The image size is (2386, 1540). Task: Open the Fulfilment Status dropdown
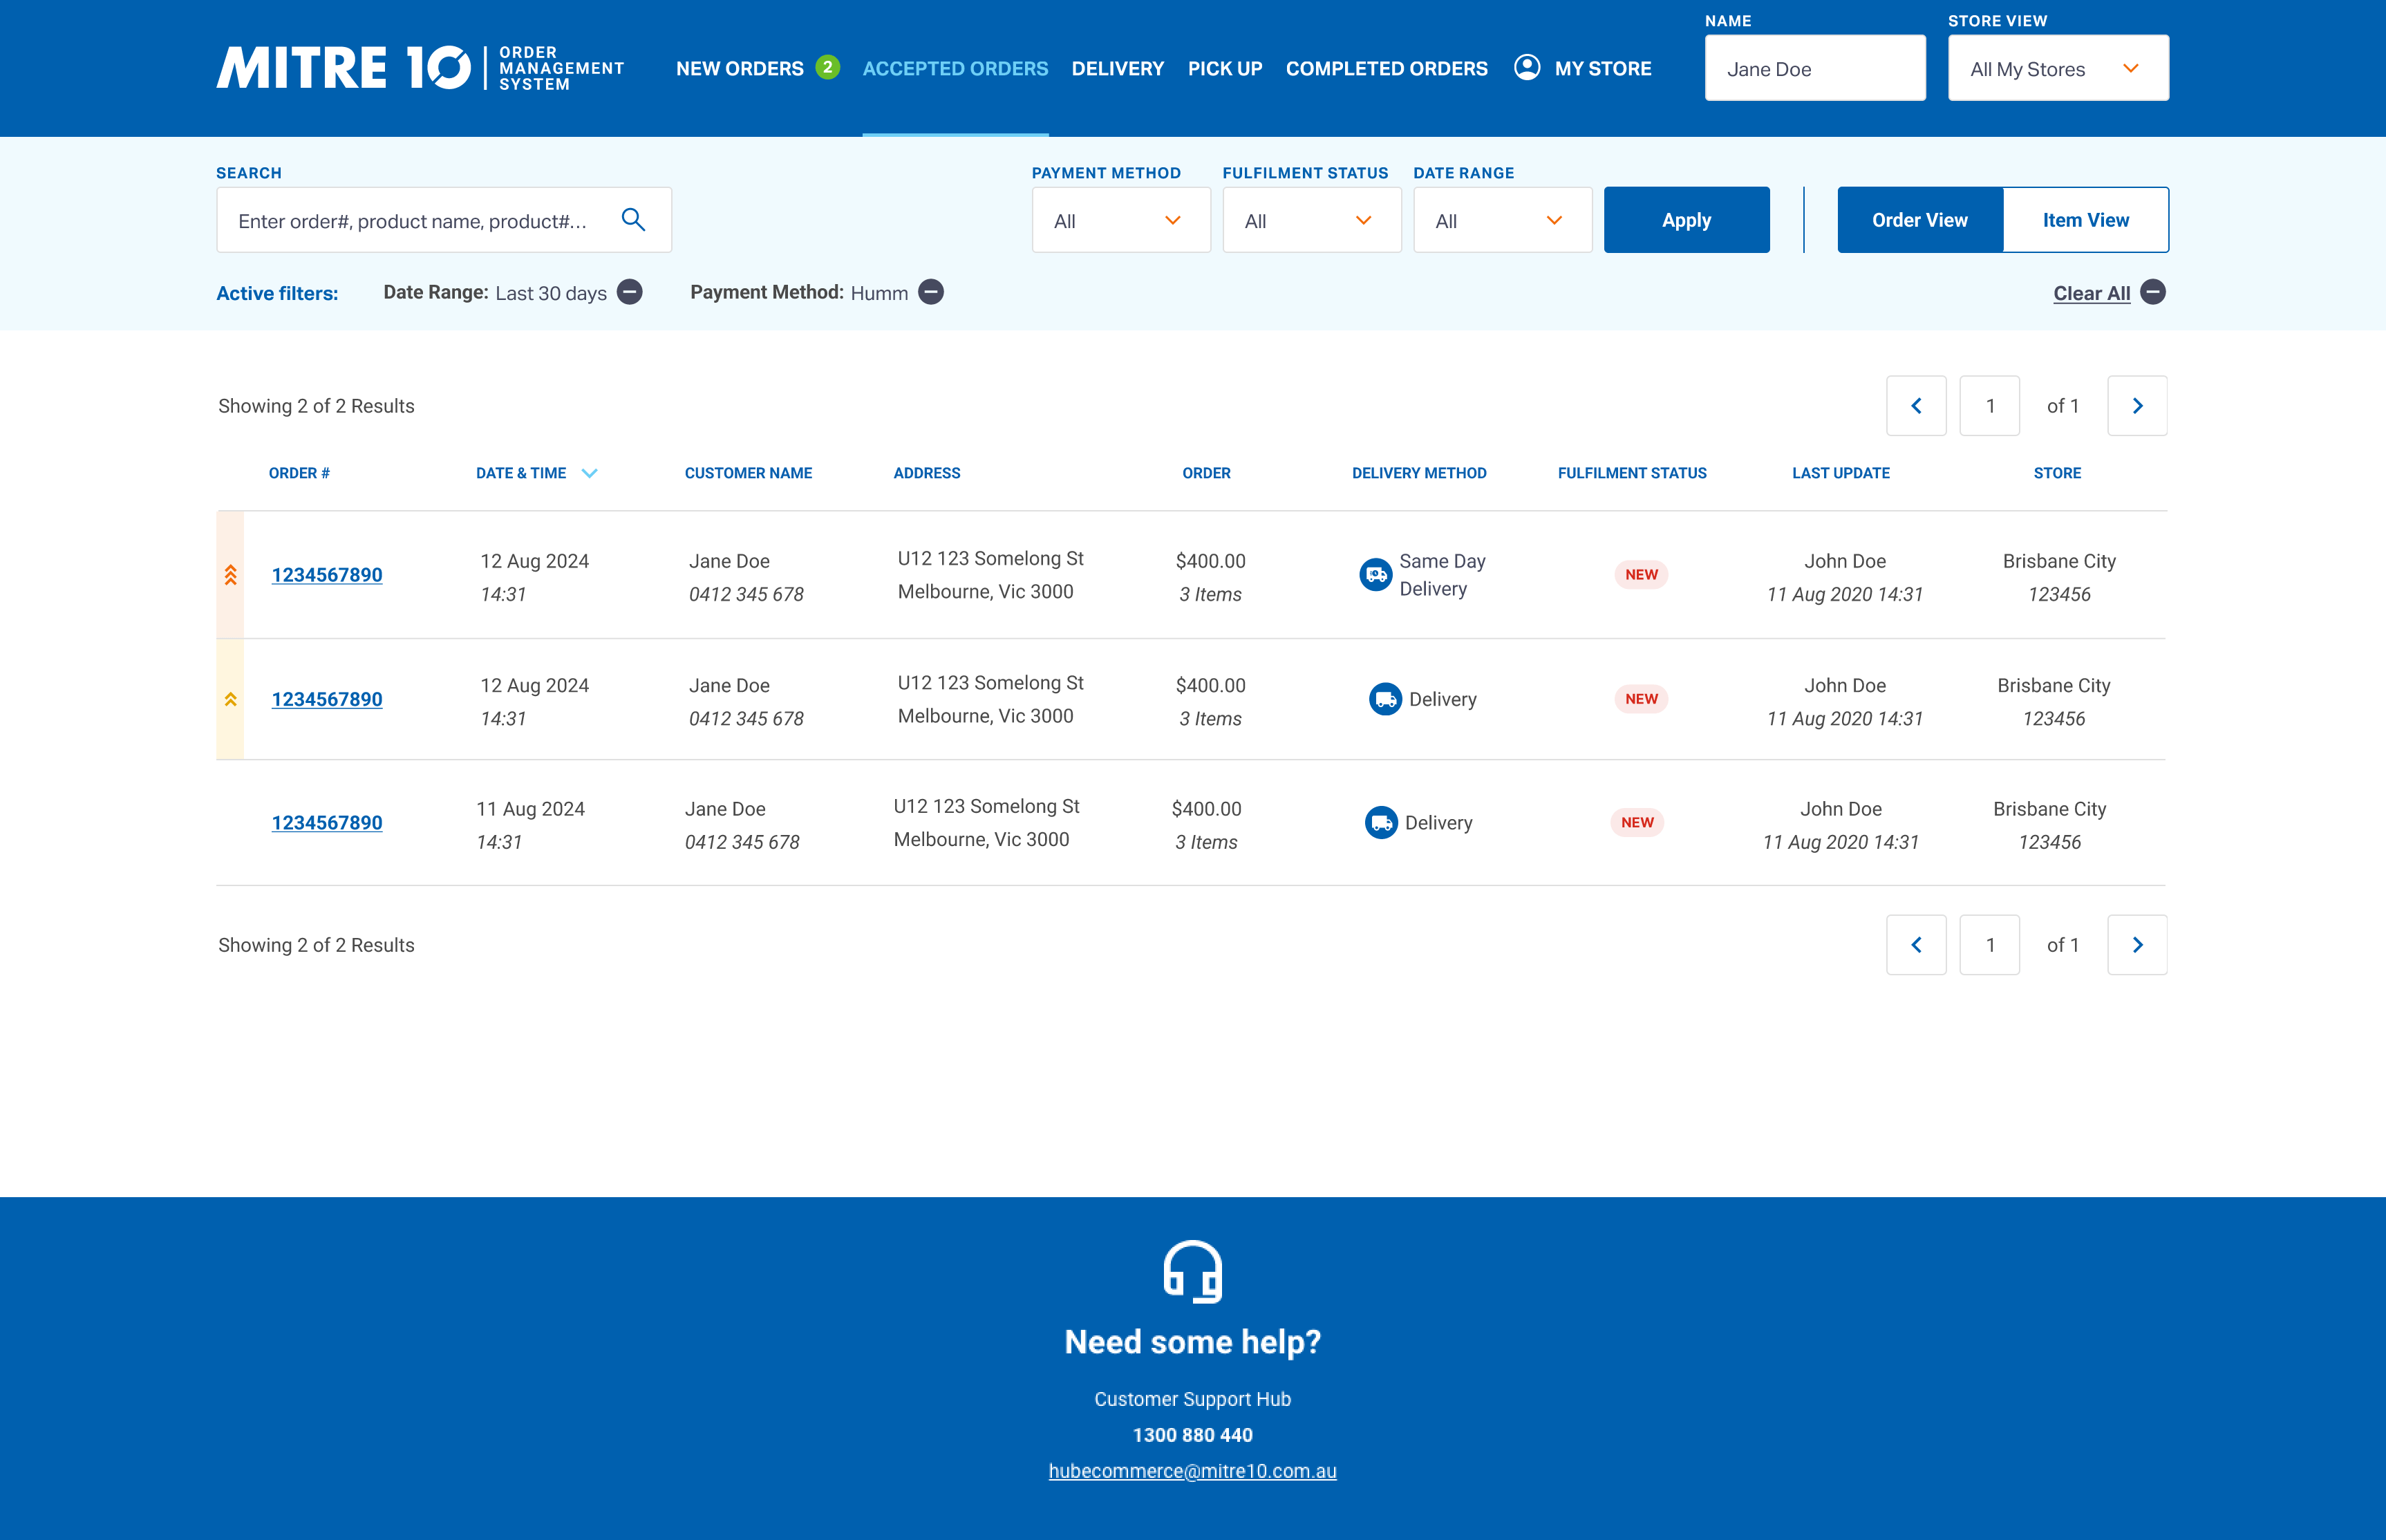pos(1311,220)
